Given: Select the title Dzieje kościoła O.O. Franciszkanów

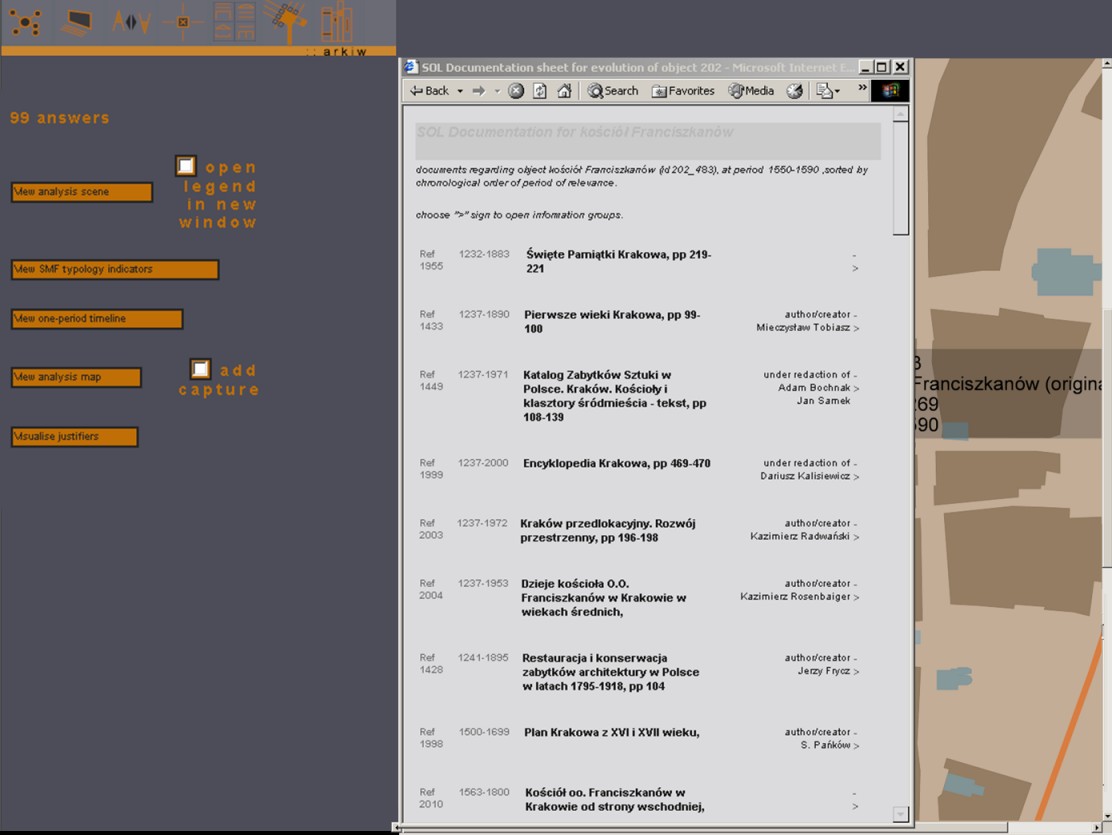Looking at the screenshot, I should point(604,597).
